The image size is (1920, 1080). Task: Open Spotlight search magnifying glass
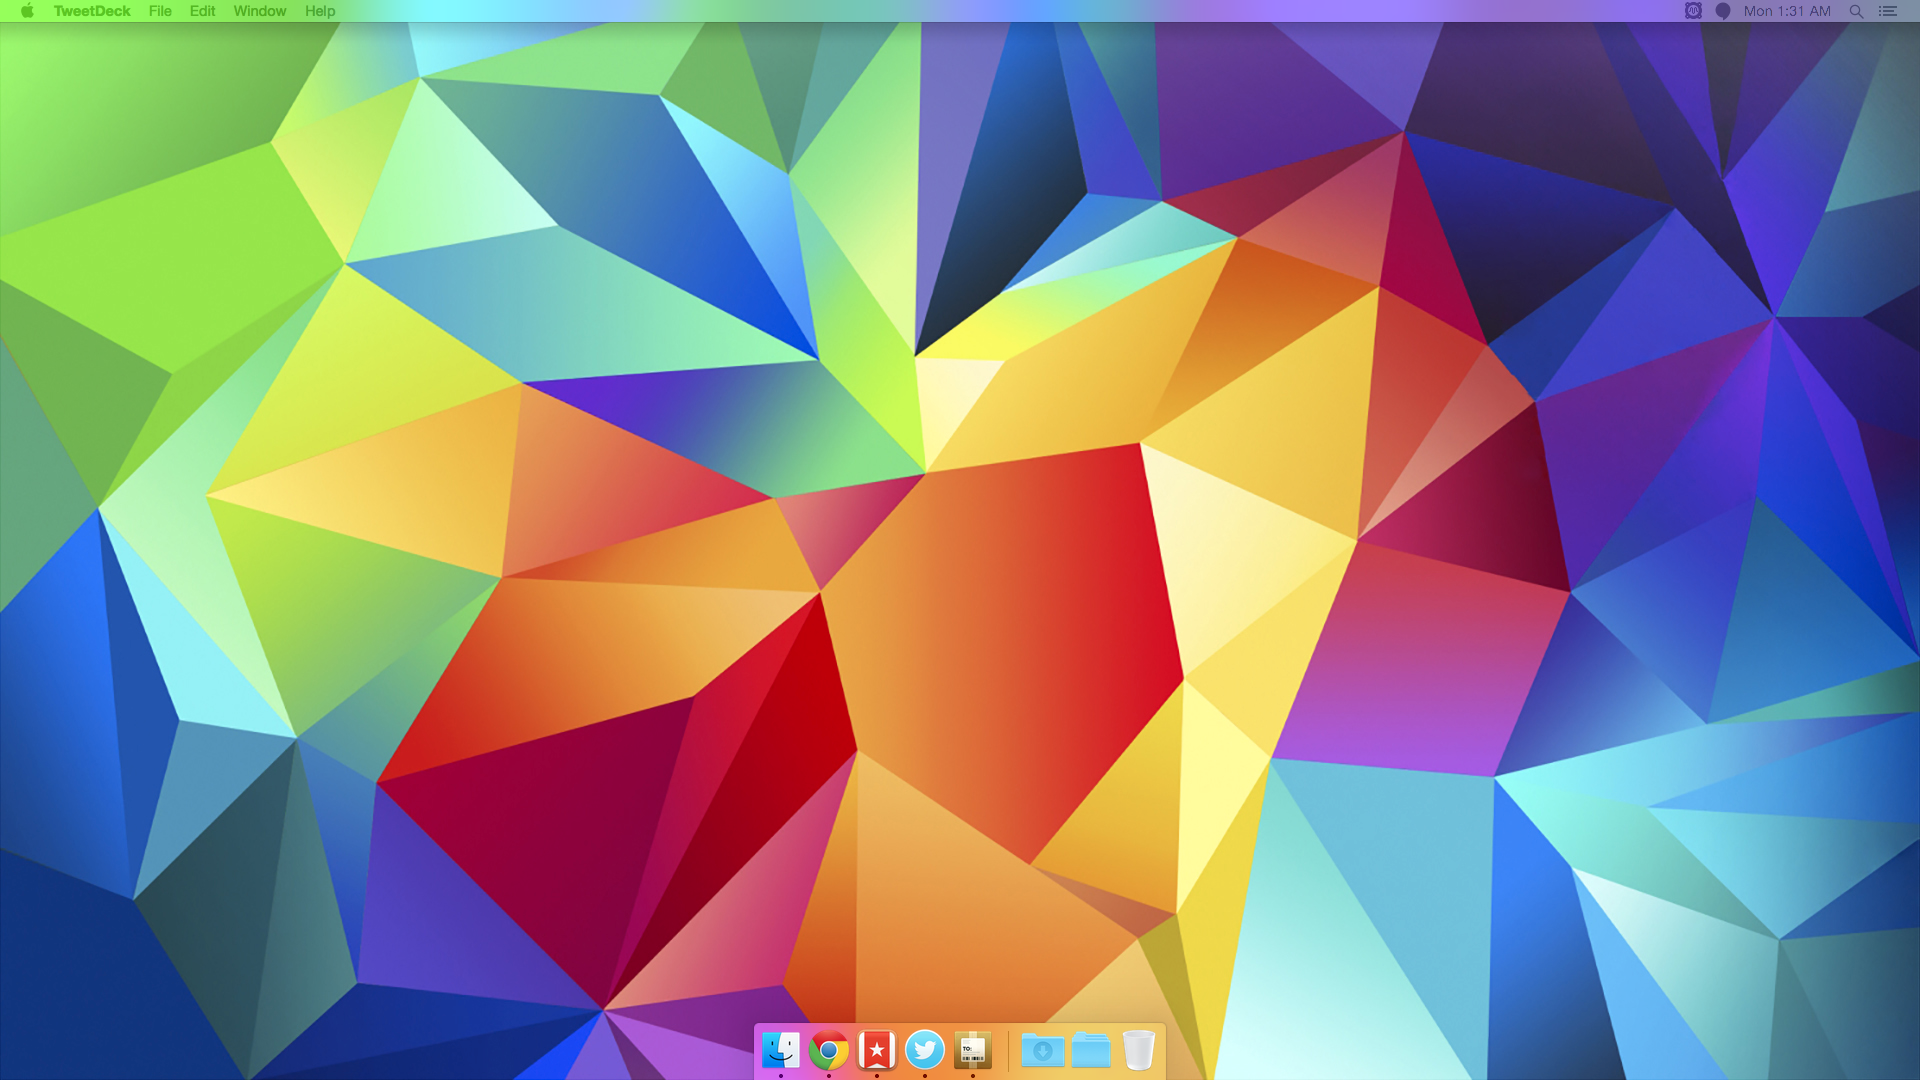1856,11
